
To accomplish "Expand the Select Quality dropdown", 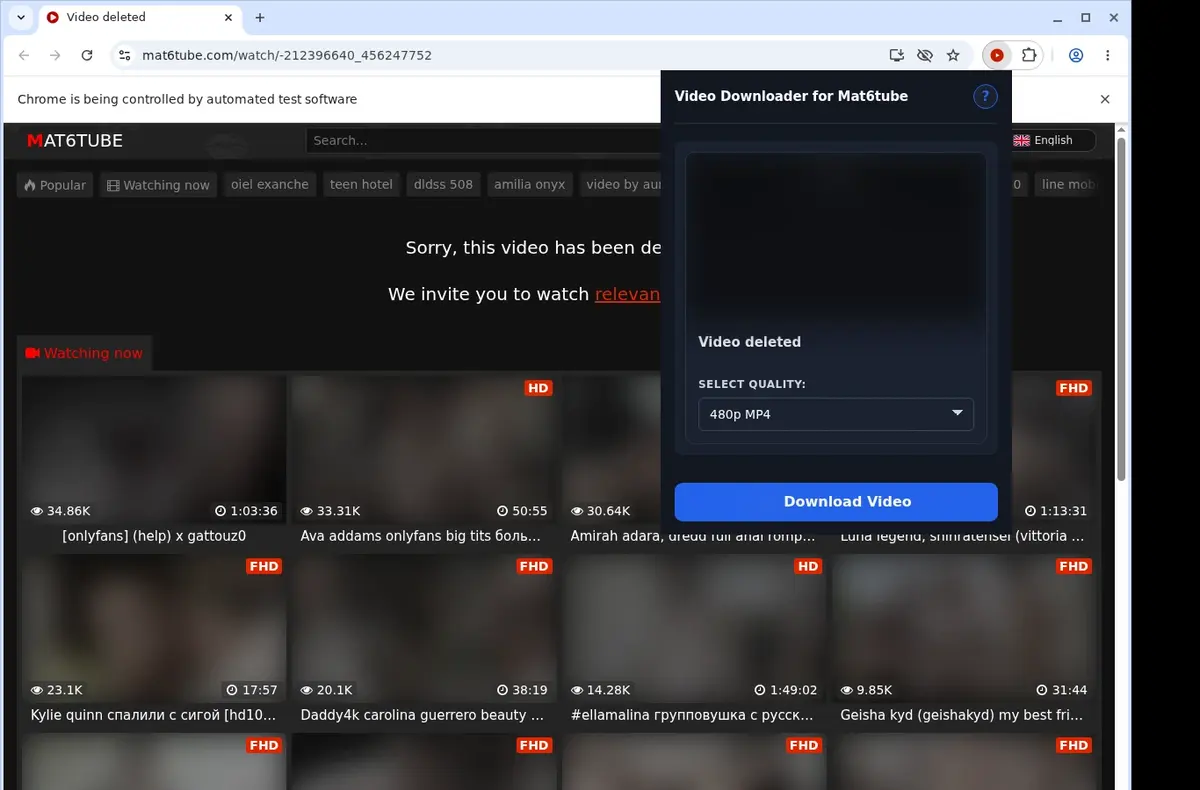I will coord(836,414).
